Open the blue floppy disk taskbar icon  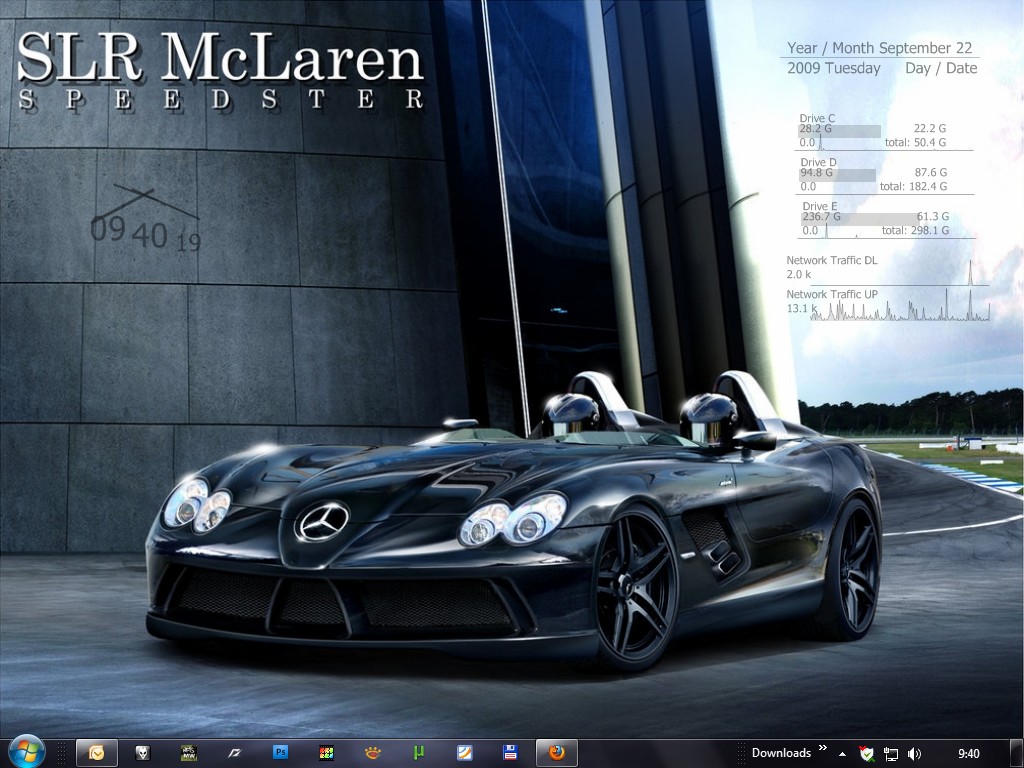tap(510, 752)
